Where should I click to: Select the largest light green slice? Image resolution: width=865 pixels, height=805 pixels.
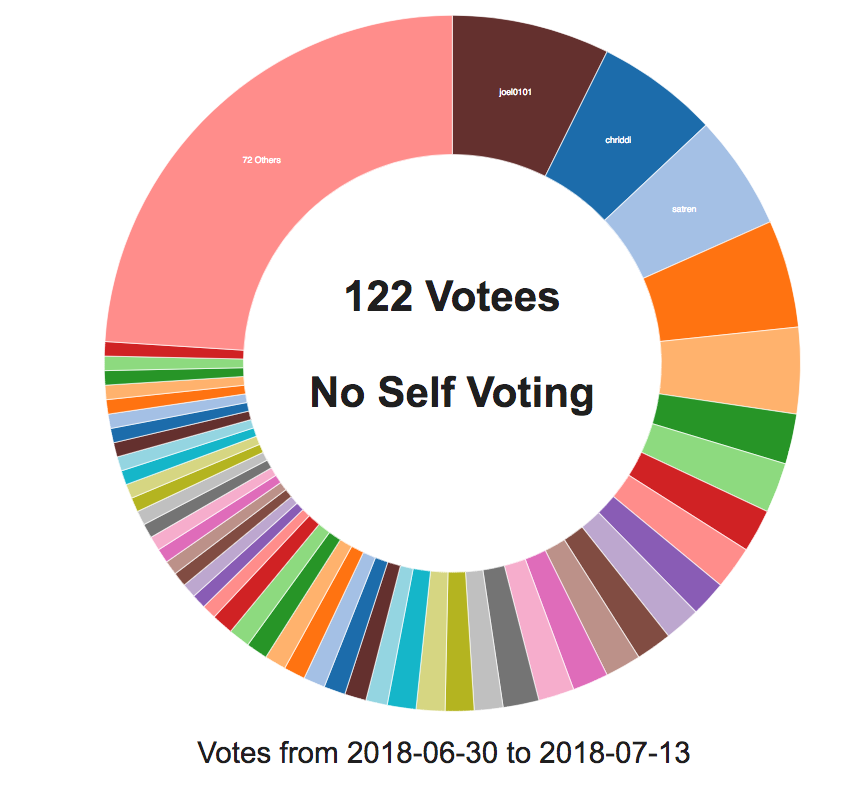coord(714,462)
